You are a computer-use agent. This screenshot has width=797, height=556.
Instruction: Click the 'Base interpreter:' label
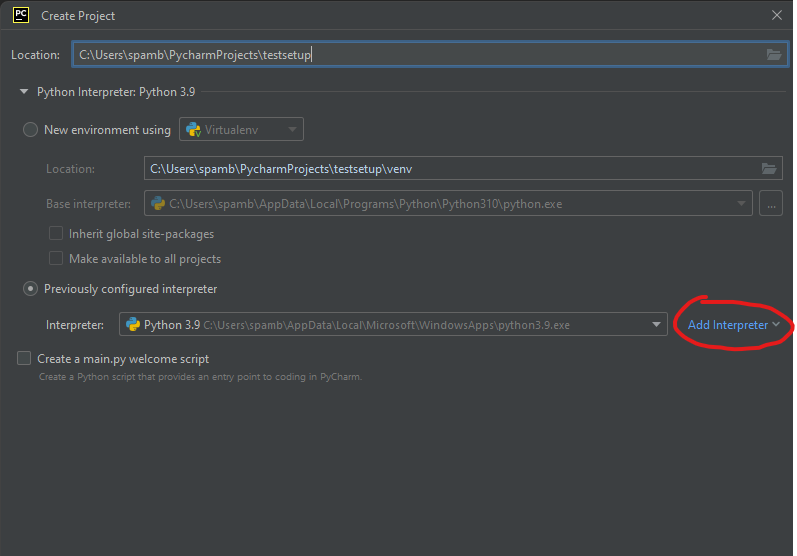(x=88, y=204)
